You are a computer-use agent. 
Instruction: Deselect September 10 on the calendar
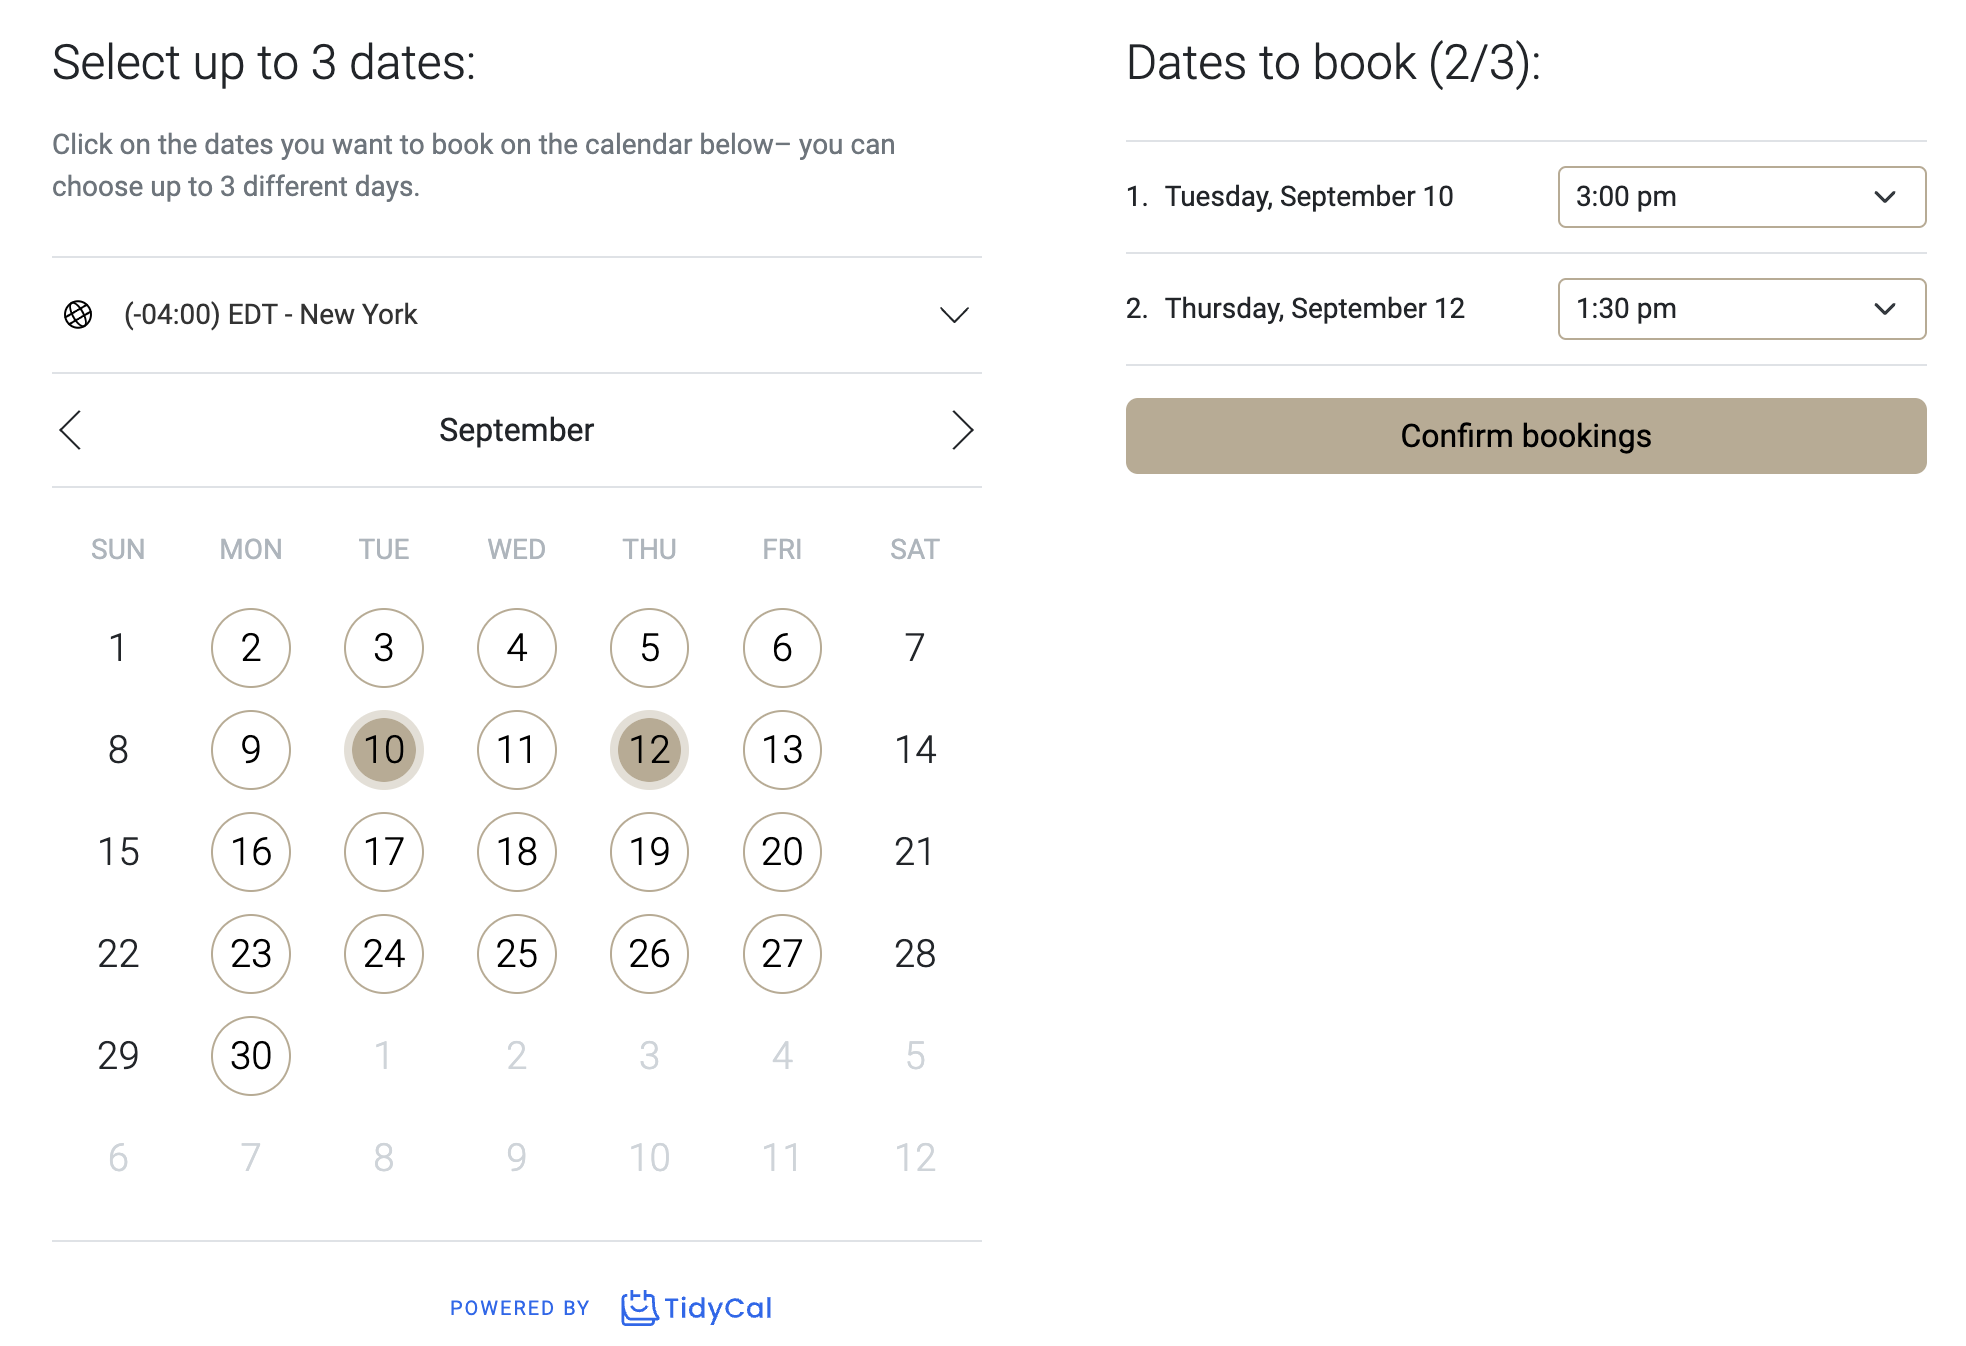384,750
